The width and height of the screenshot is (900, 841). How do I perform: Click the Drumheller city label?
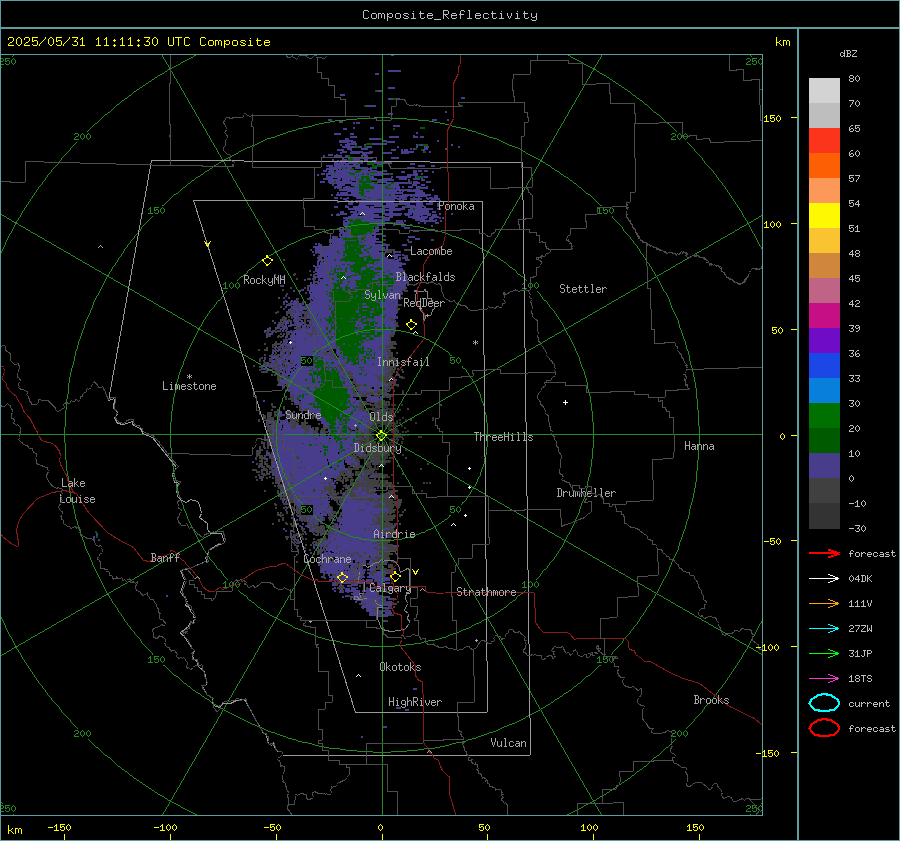[586, 493]
